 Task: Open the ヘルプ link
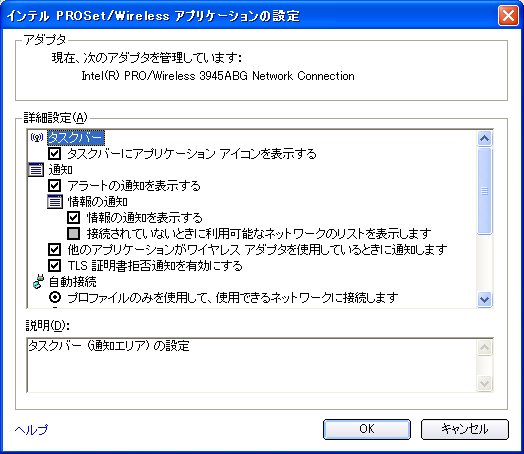coord(31,429)
